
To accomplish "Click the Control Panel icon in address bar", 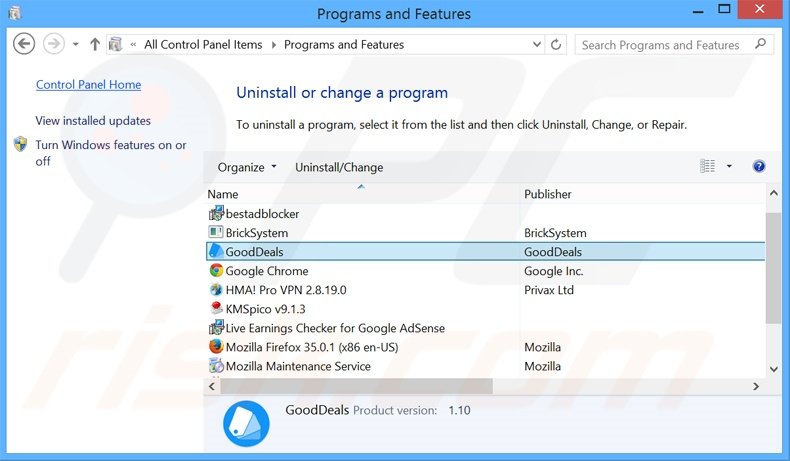I will pos(115,44).
